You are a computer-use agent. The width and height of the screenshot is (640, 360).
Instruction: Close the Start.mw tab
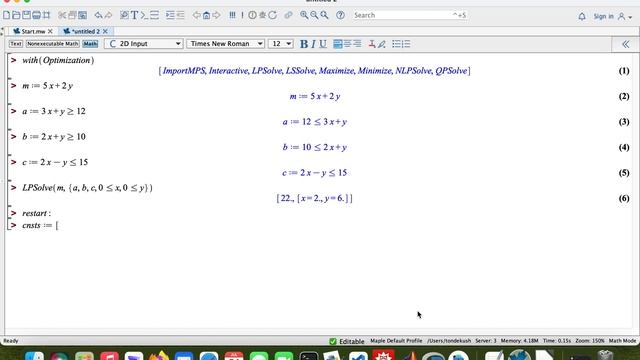[x=50, y=31]
